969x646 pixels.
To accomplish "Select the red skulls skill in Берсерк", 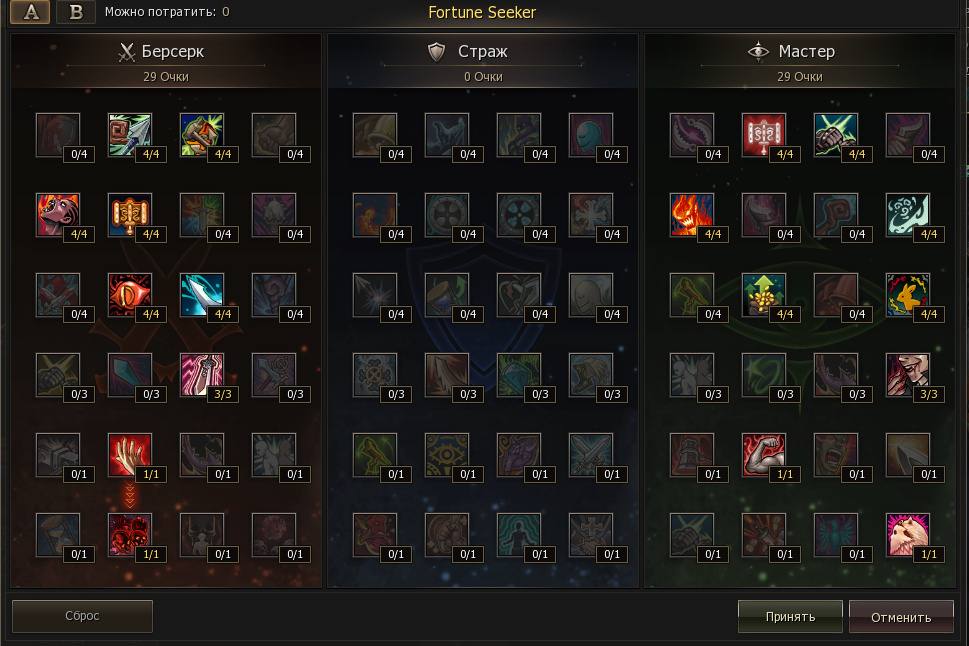I will [130, 535].
